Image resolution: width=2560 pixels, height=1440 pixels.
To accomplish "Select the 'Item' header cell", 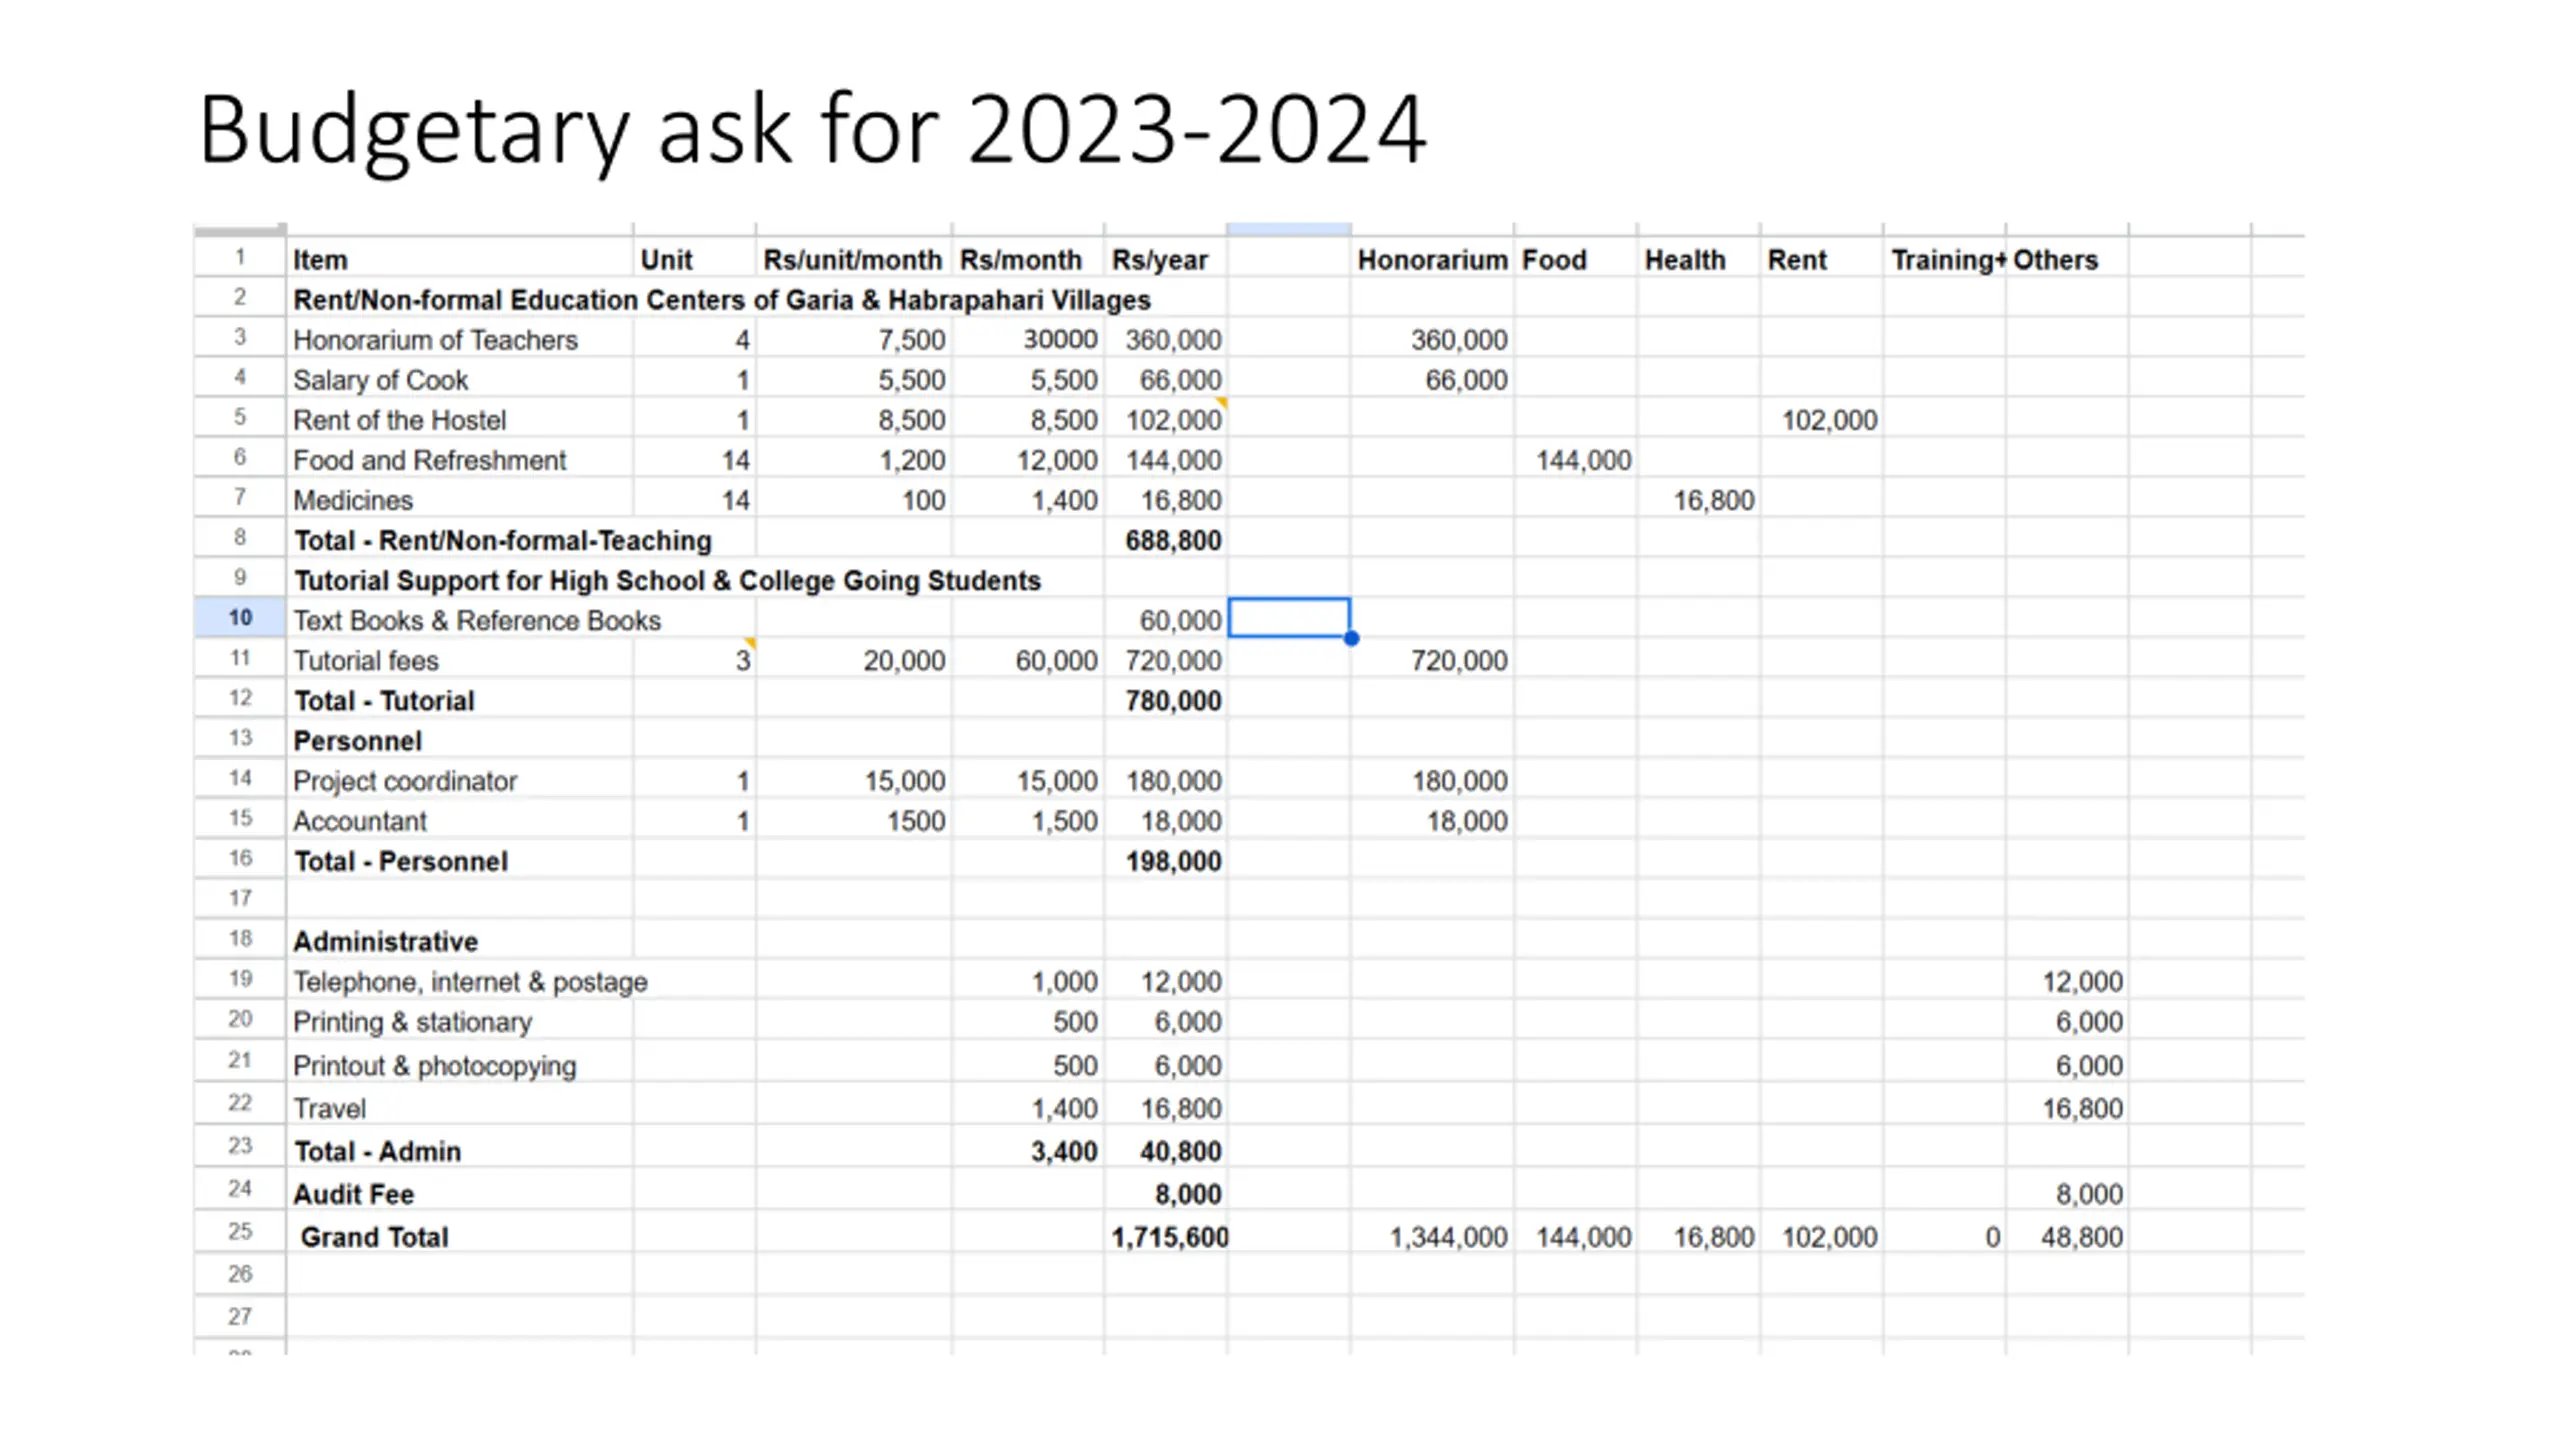I will [x=459, y=258].
